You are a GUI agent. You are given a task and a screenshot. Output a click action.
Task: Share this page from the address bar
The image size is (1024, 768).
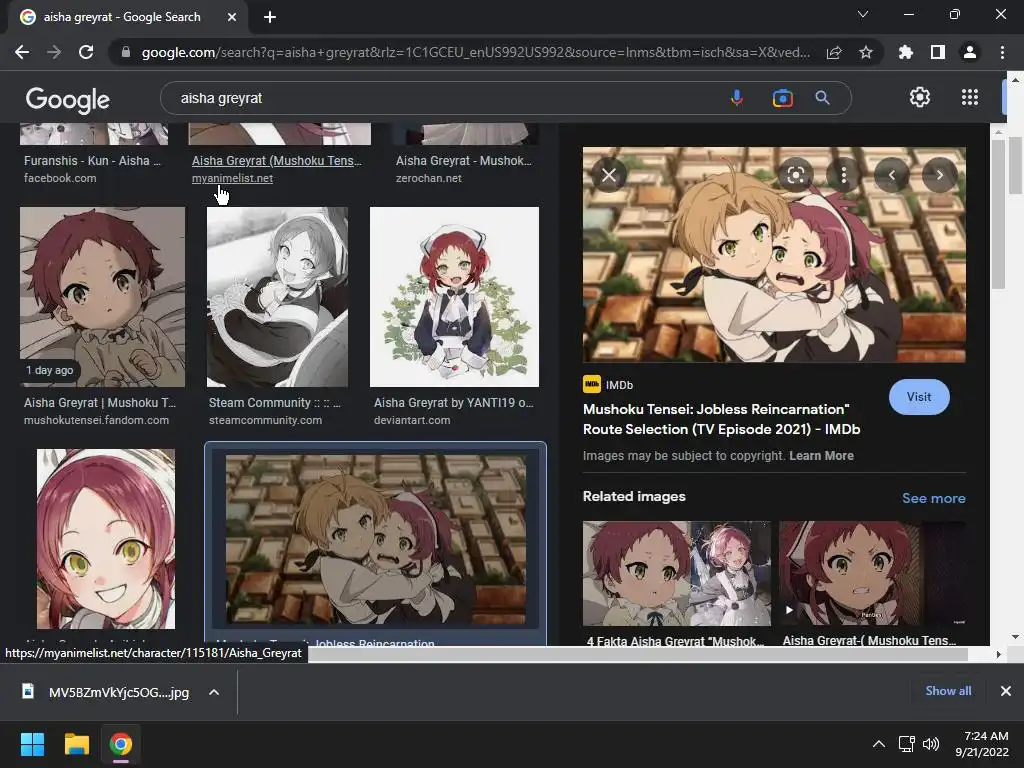(834, 52)
